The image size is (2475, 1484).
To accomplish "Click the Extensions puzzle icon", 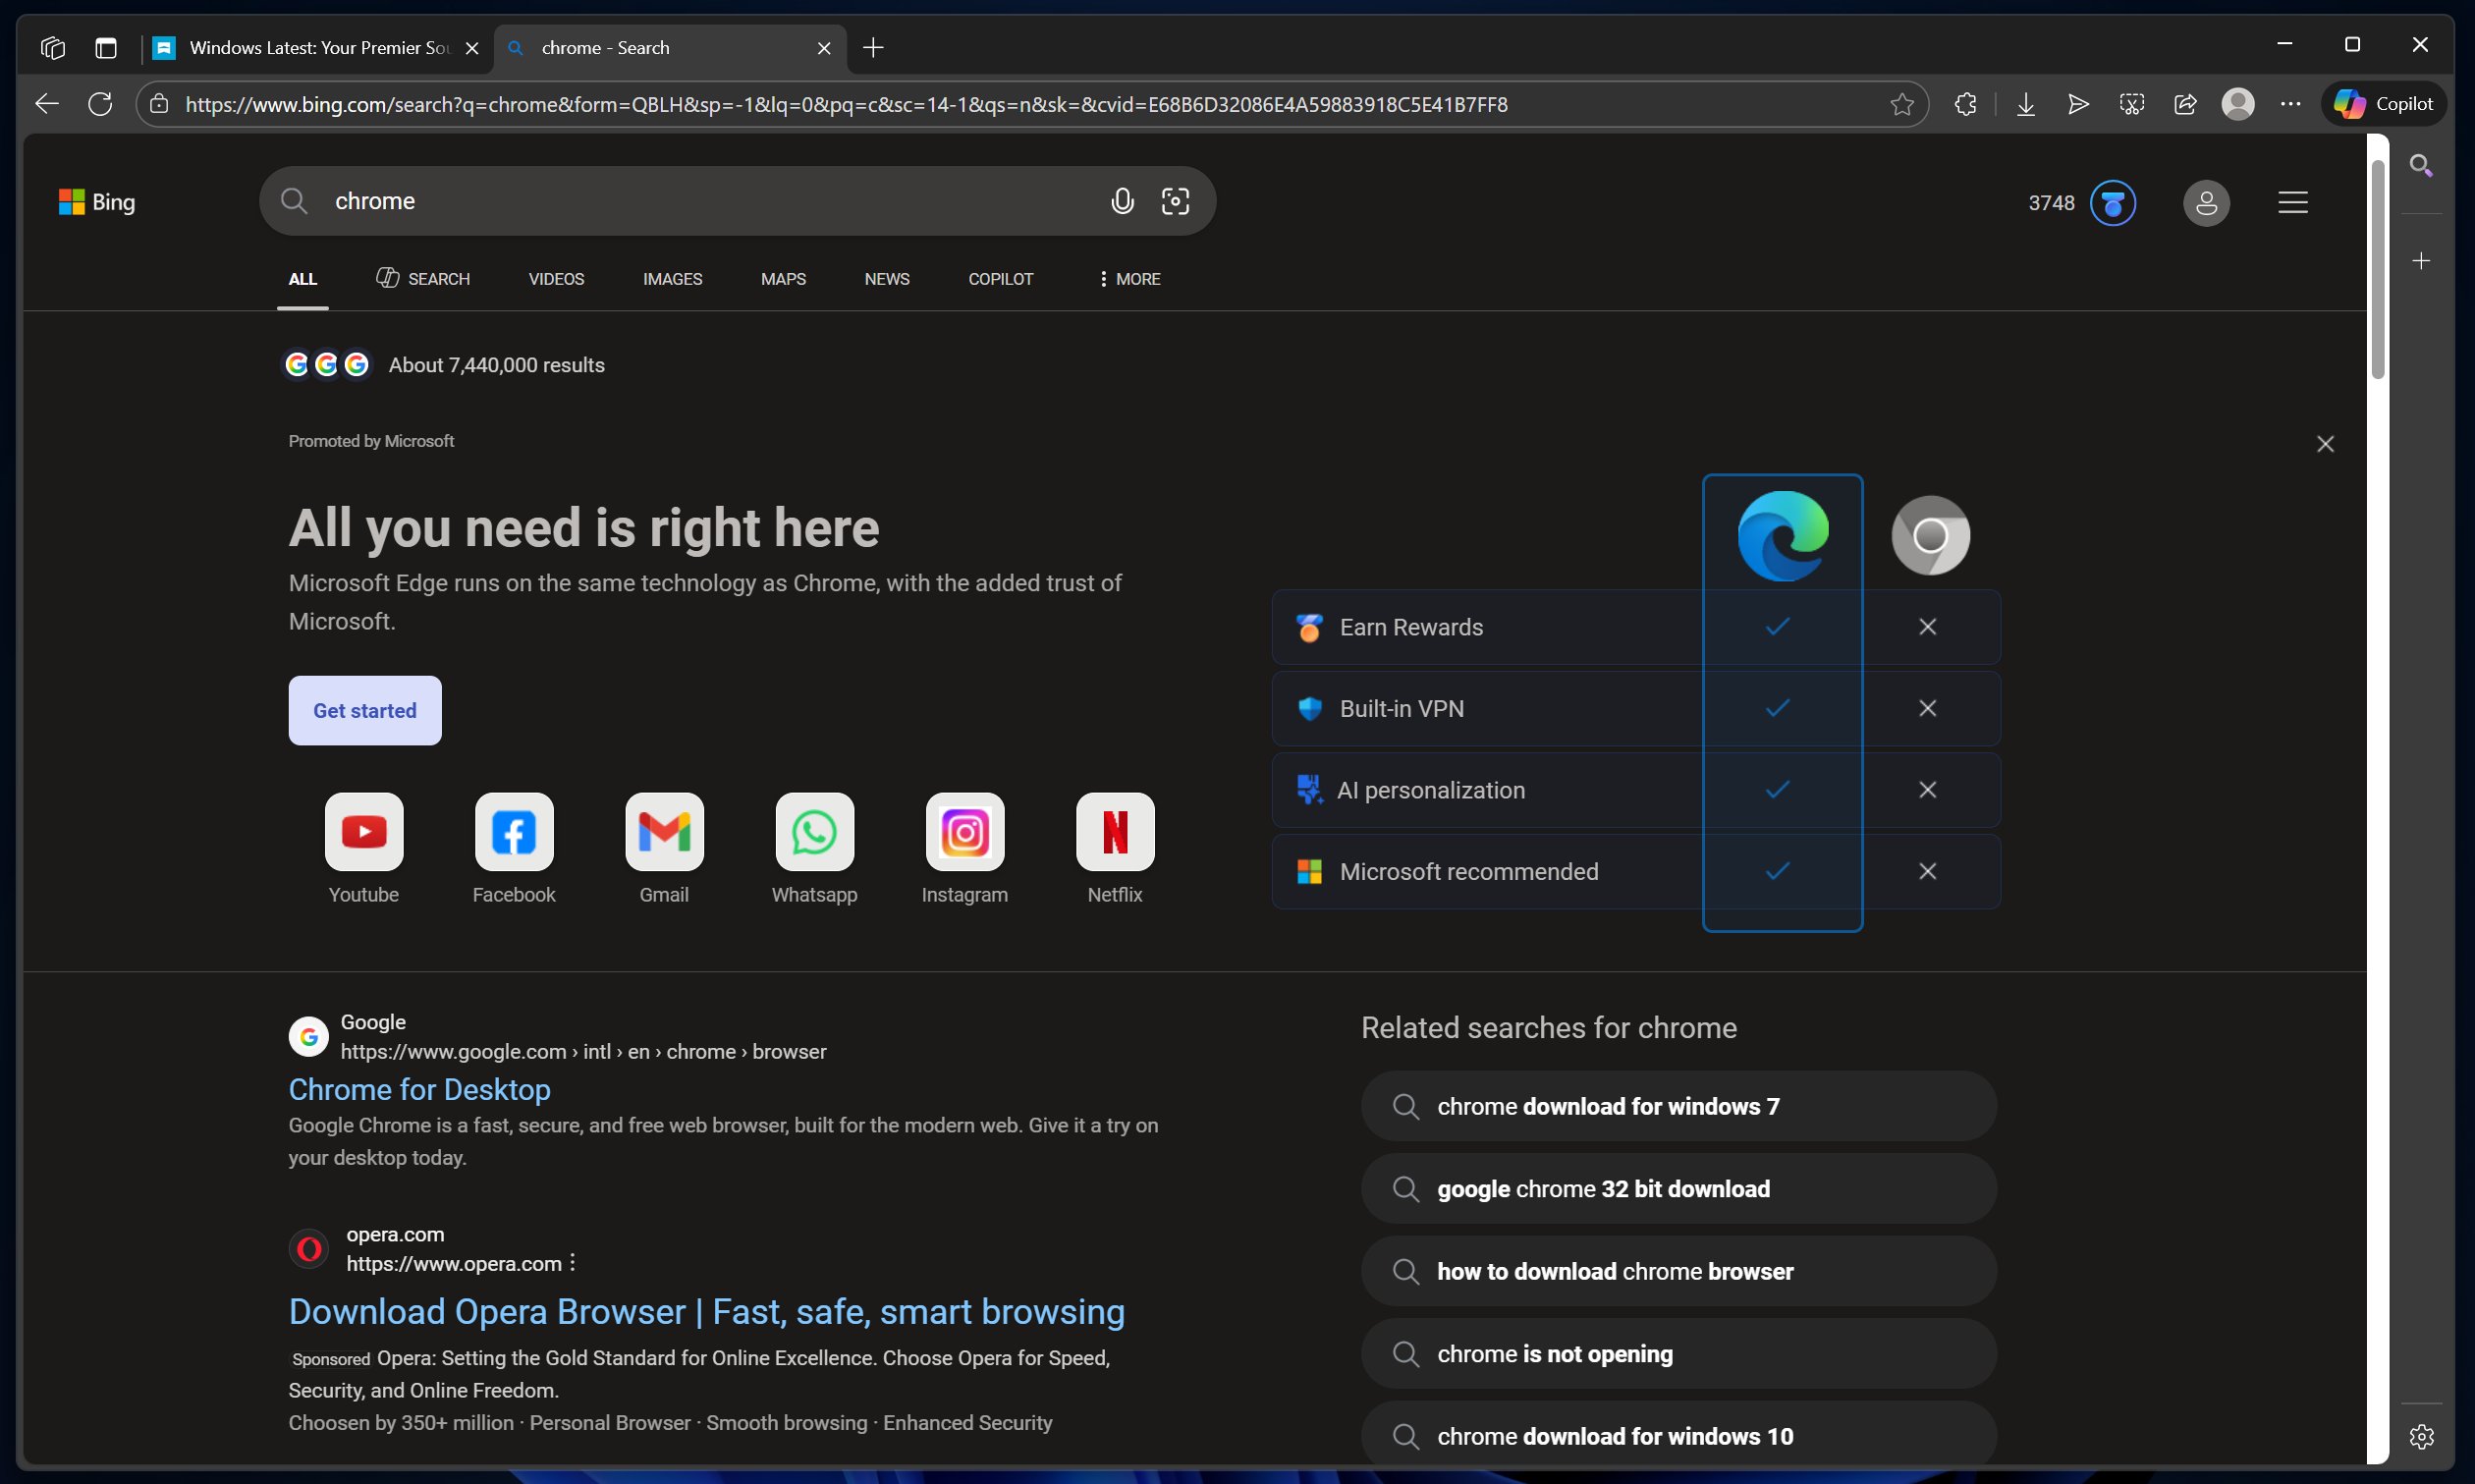I will (1965, 104).
